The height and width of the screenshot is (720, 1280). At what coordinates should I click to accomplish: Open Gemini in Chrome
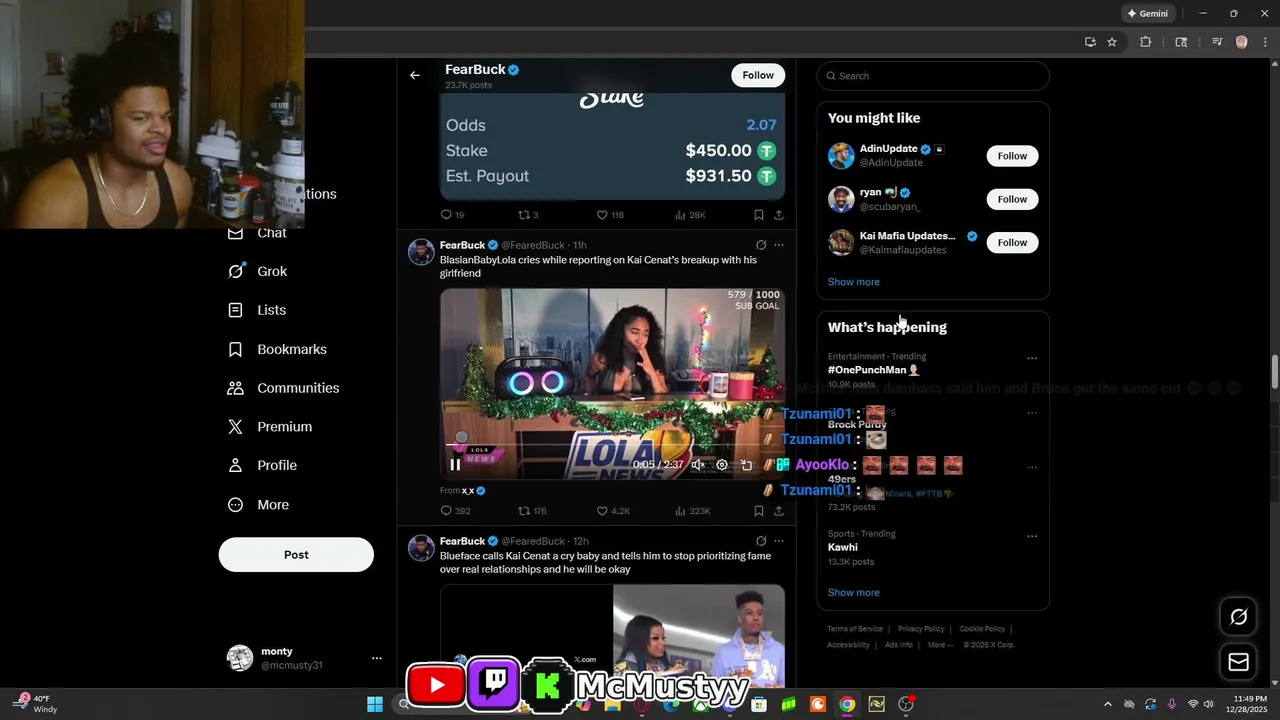point(1146,14)
